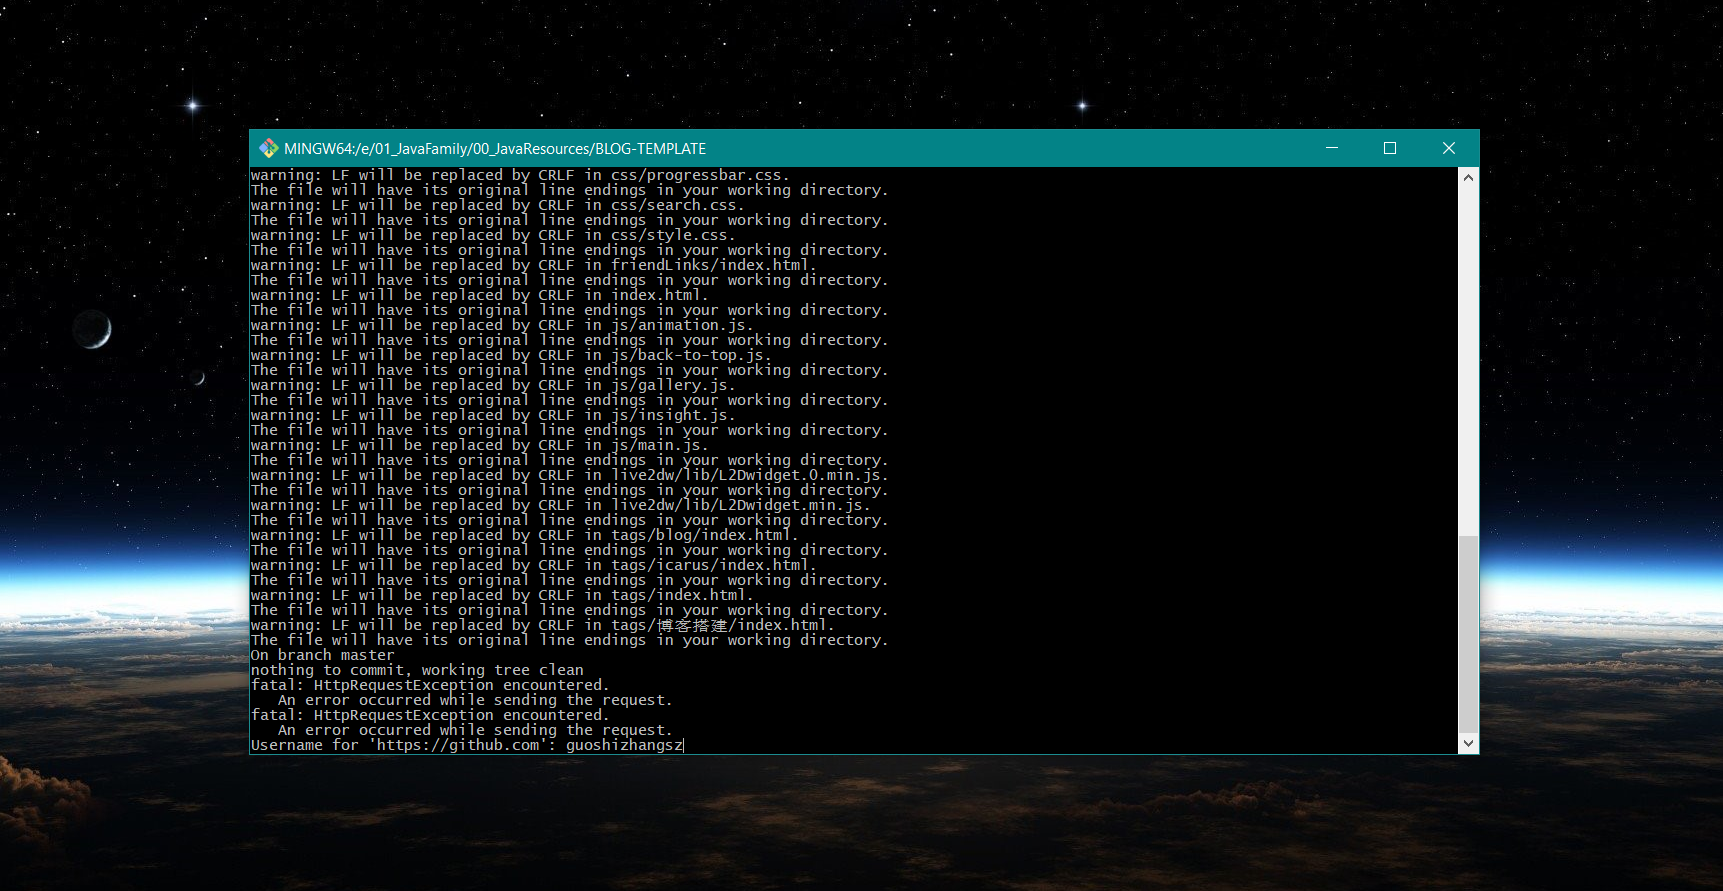Click the tags/icarus/index.html warning line
Screen dimensions: 1723x891
533,565
